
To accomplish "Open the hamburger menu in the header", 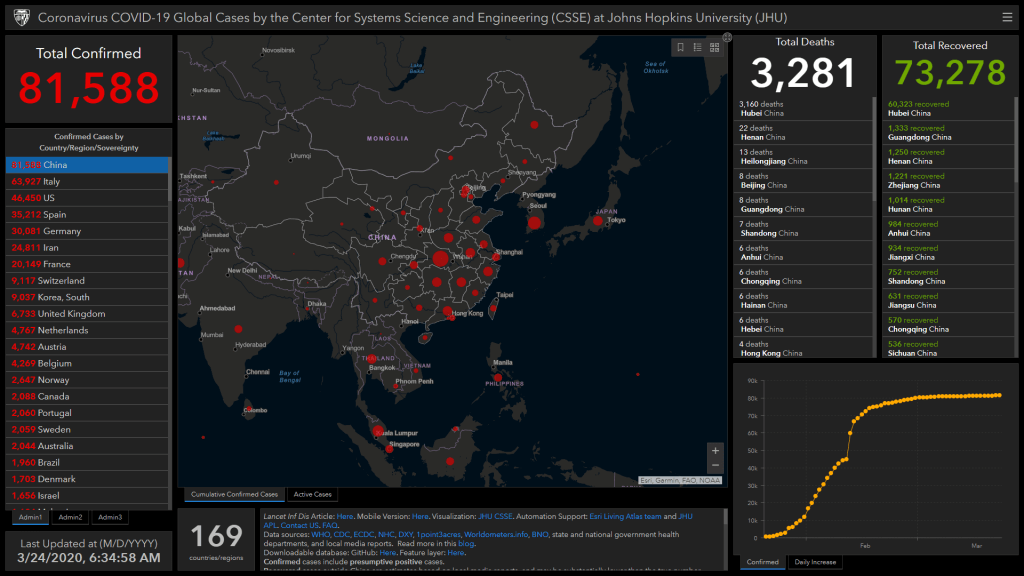I will 1007,18.
